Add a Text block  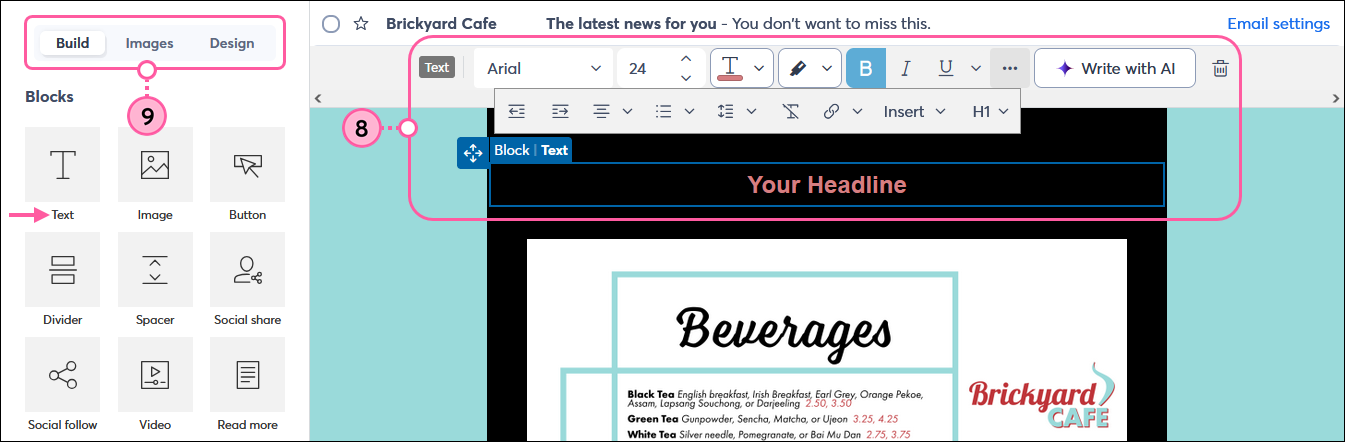63,165
